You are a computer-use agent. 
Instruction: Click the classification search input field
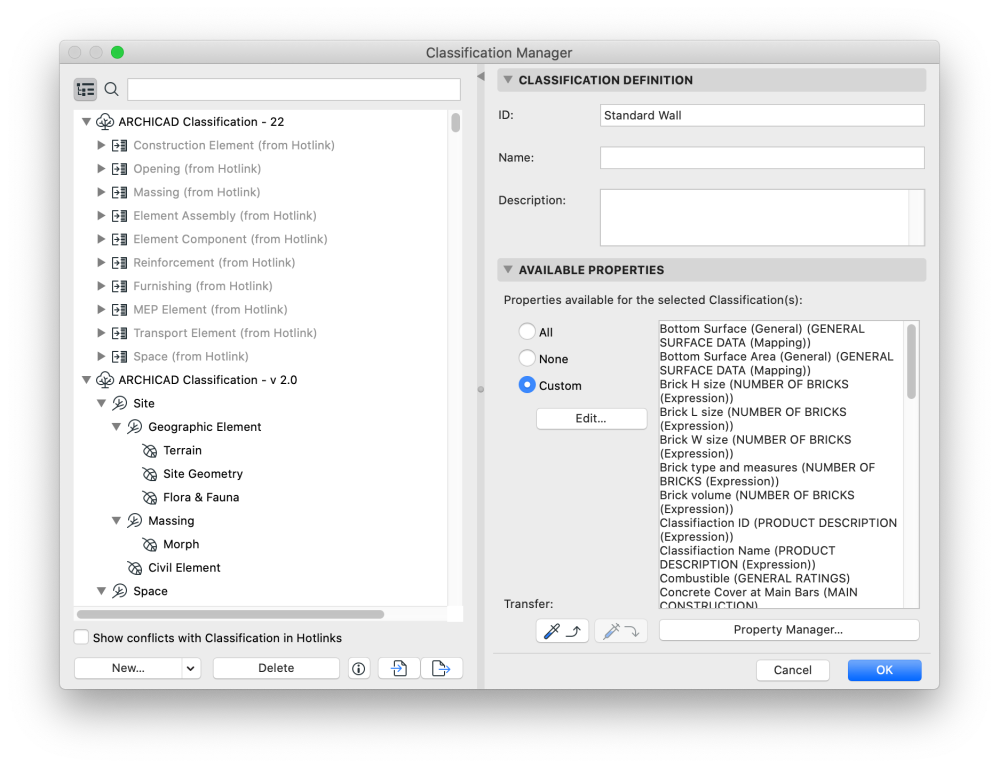click(x=294, y=89)
